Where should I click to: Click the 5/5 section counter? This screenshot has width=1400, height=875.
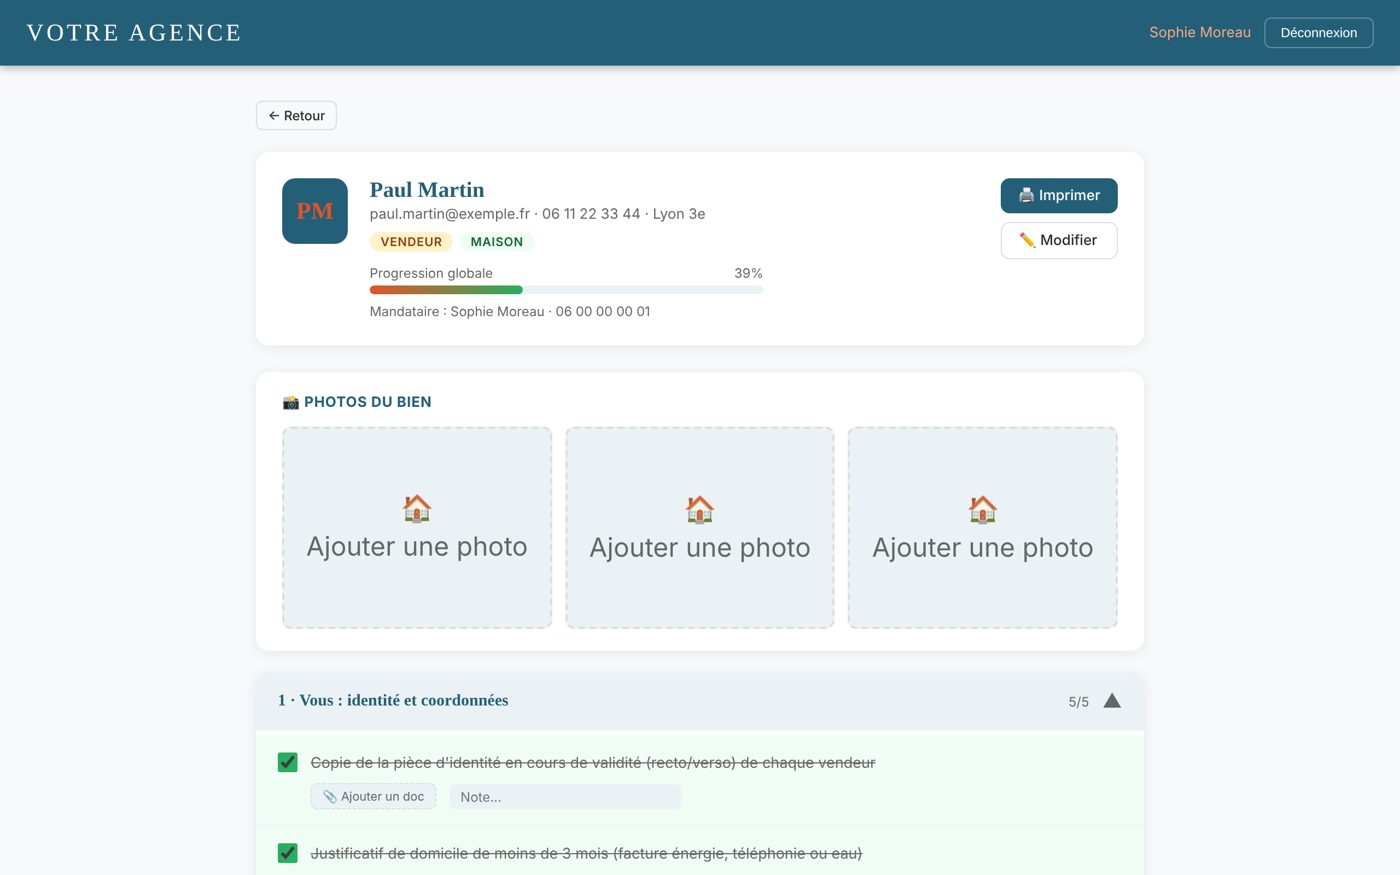click(1079, 702)
